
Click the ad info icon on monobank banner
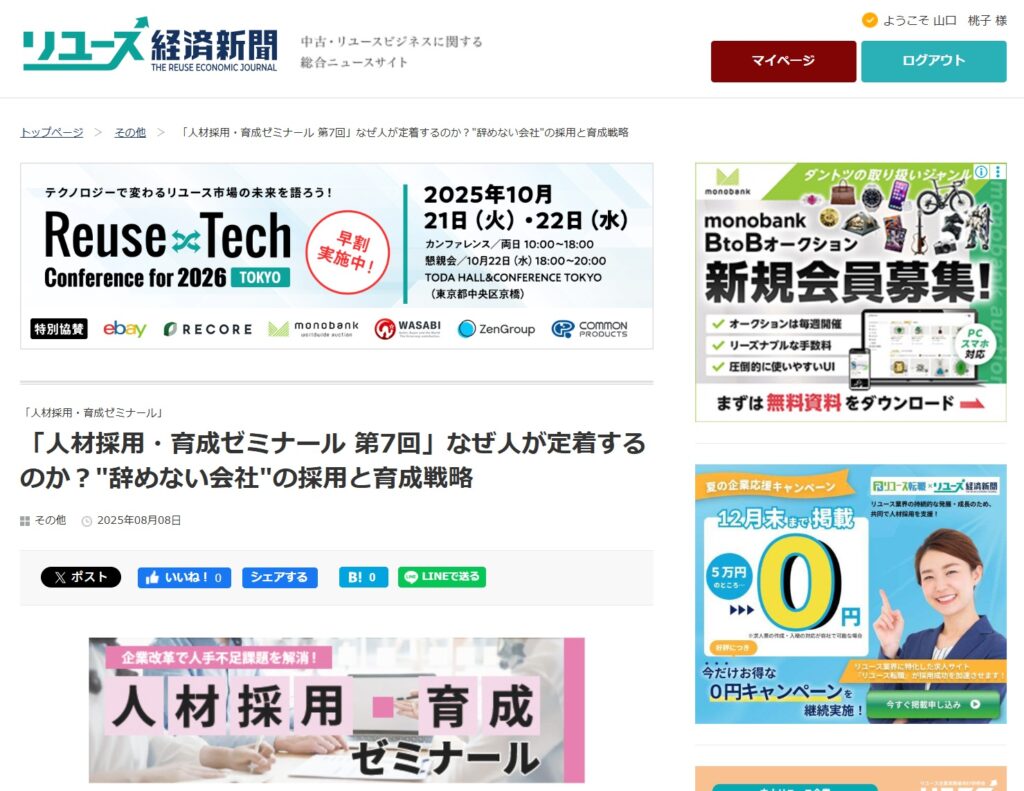tap(981, 172)
